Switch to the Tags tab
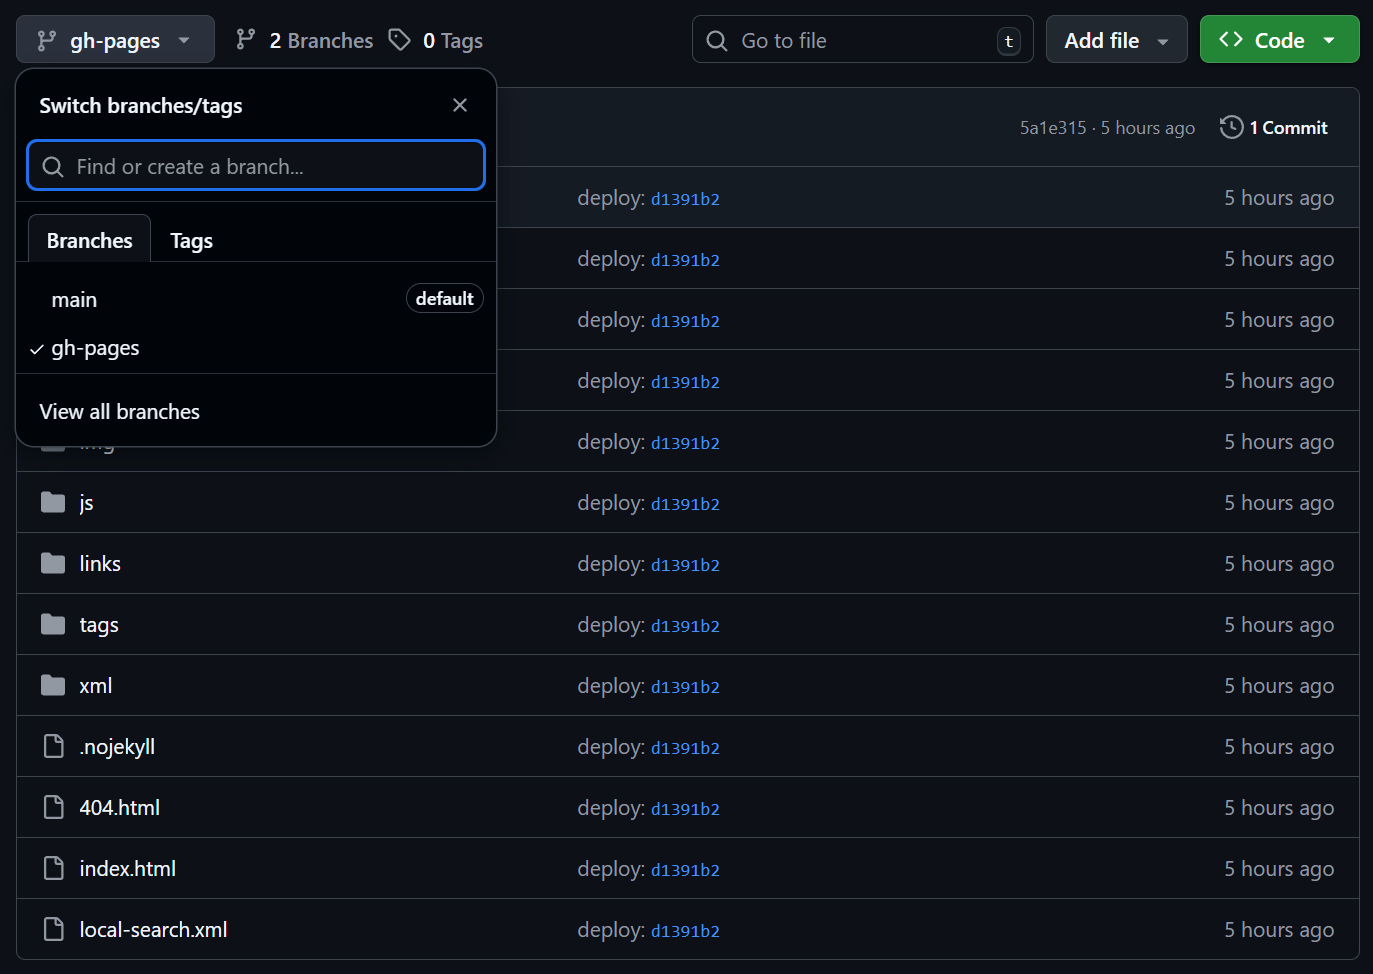 191,241
